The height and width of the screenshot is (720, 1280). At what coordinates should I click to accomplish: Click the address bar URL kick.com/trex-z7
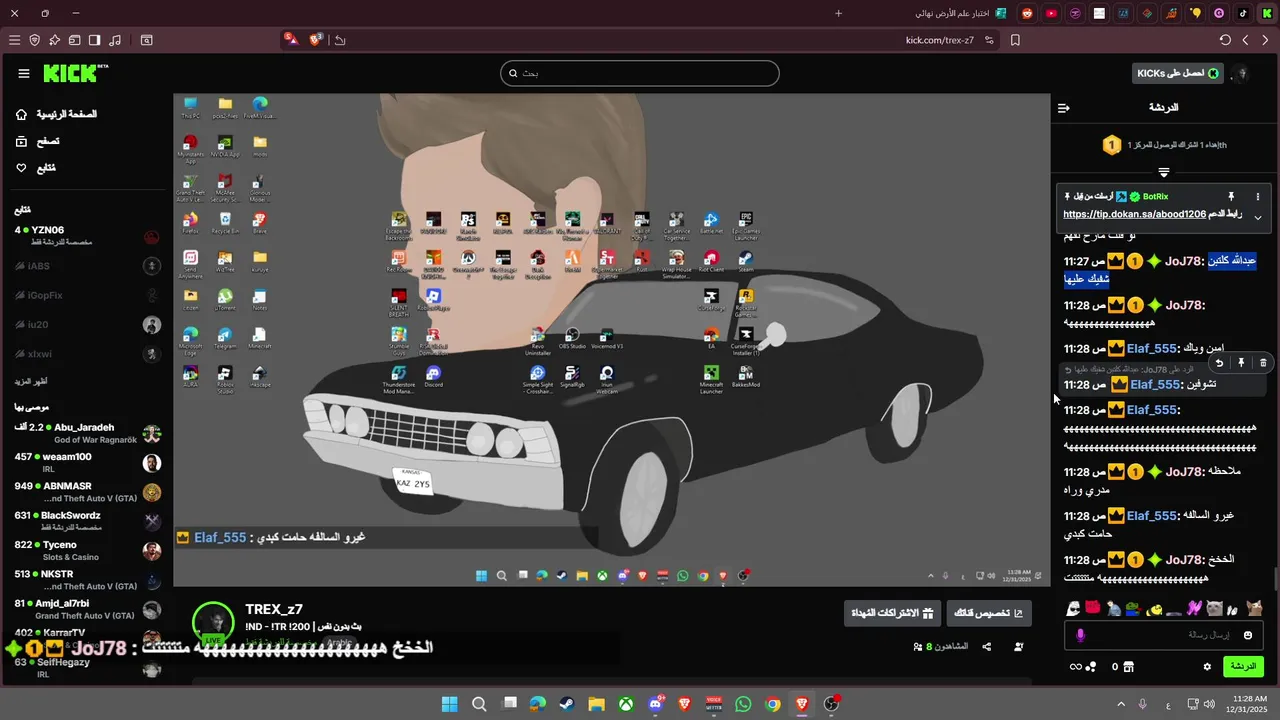[x=940, y=40]
